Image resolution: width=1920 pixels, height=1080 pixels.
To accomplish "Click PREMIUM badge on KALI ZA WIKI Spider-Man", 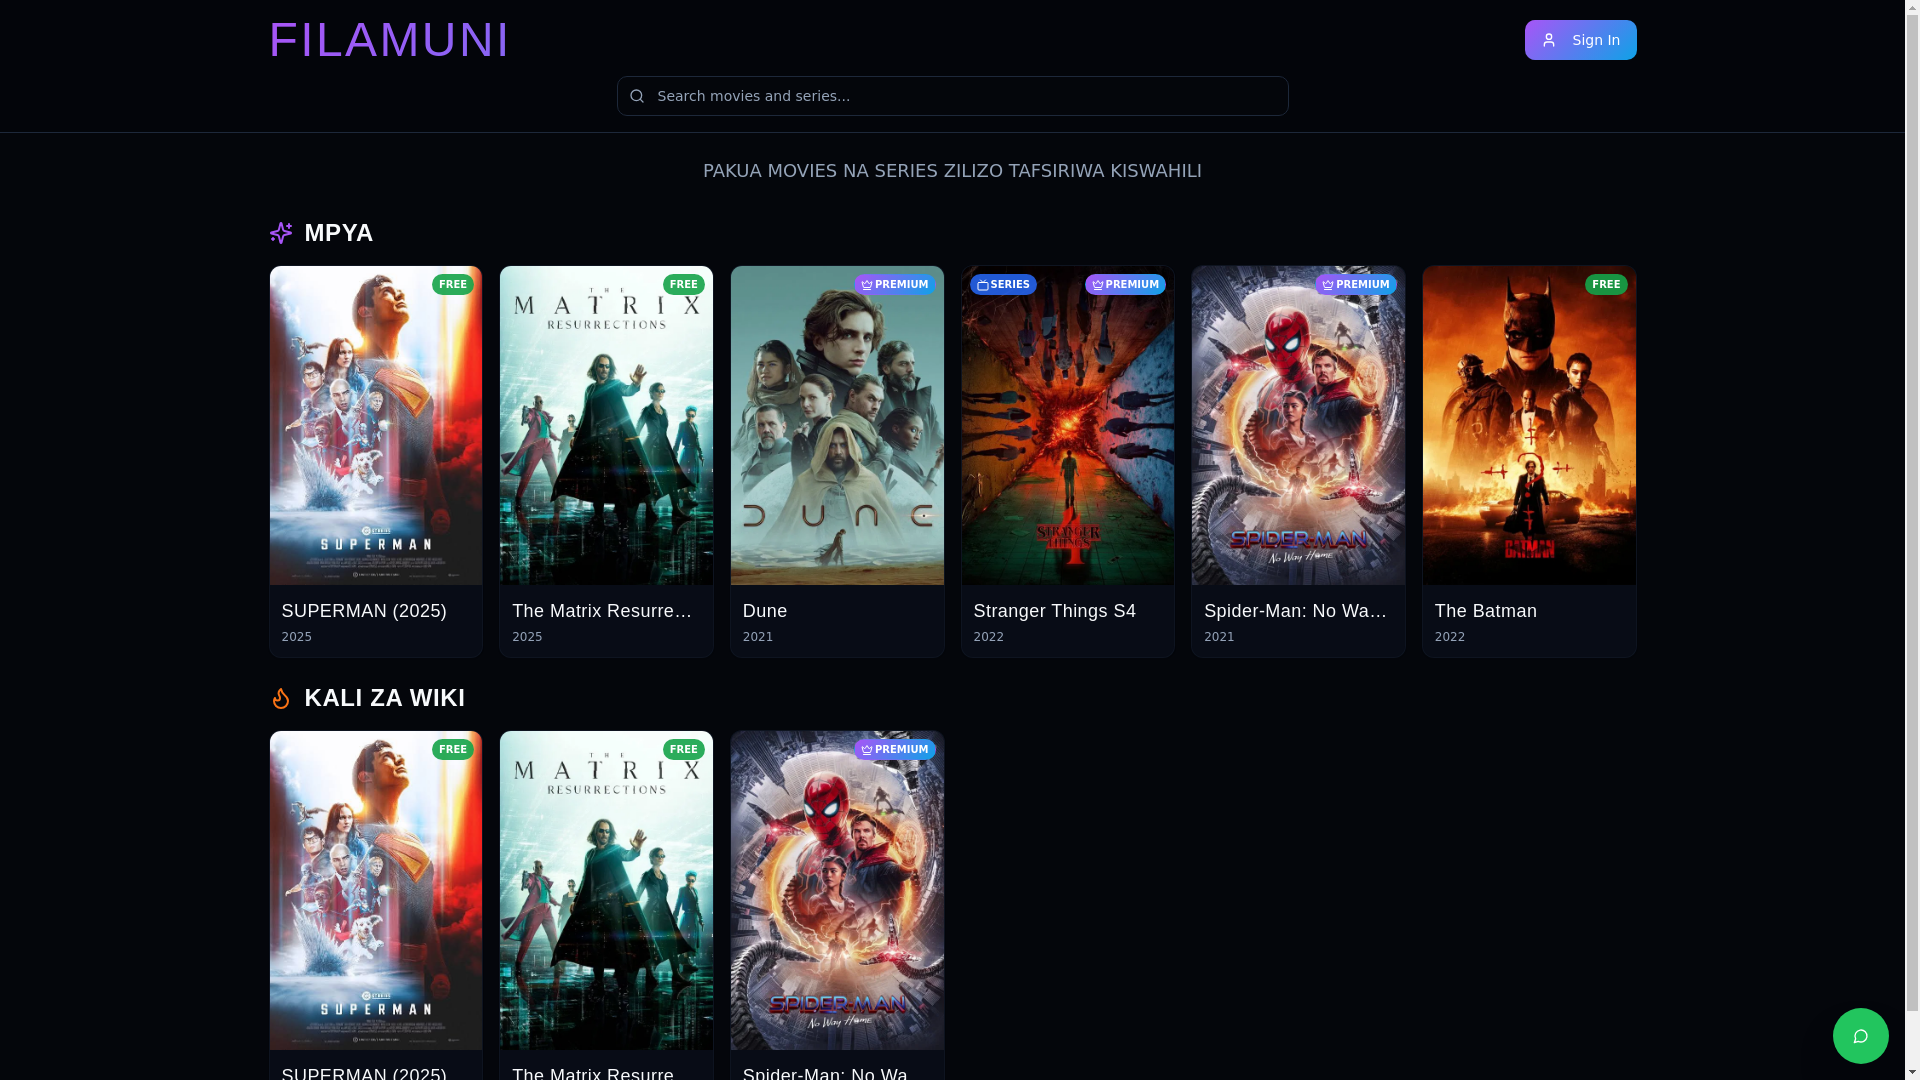I will pyautogui.click(x=895, y=749).
